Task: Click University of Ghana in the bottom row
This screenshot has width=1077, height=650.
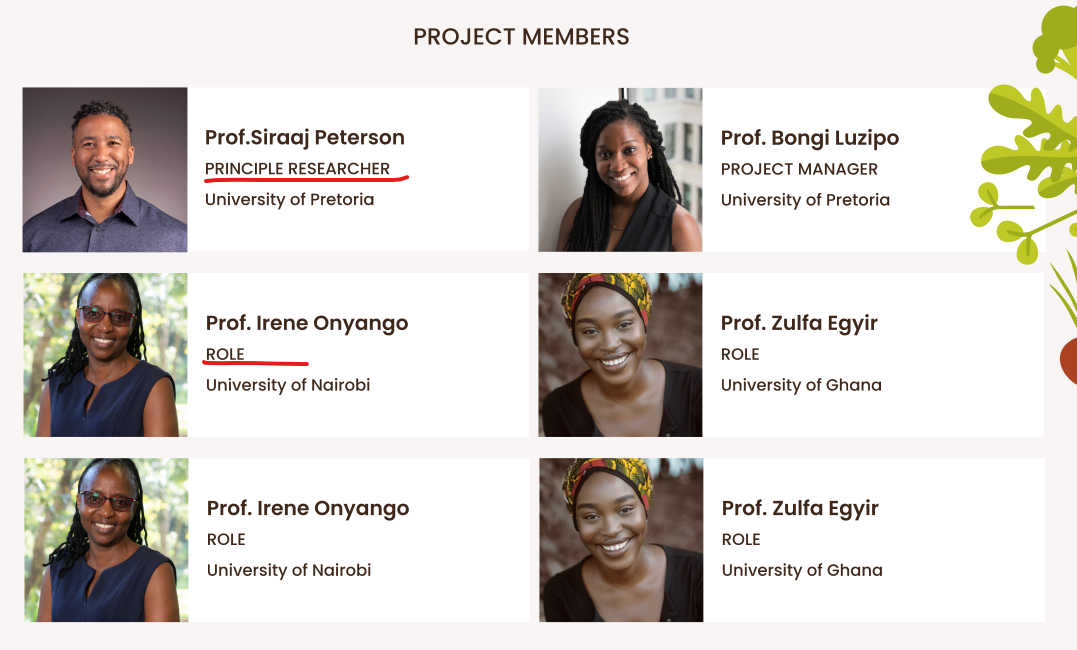Action: (802, 570)
